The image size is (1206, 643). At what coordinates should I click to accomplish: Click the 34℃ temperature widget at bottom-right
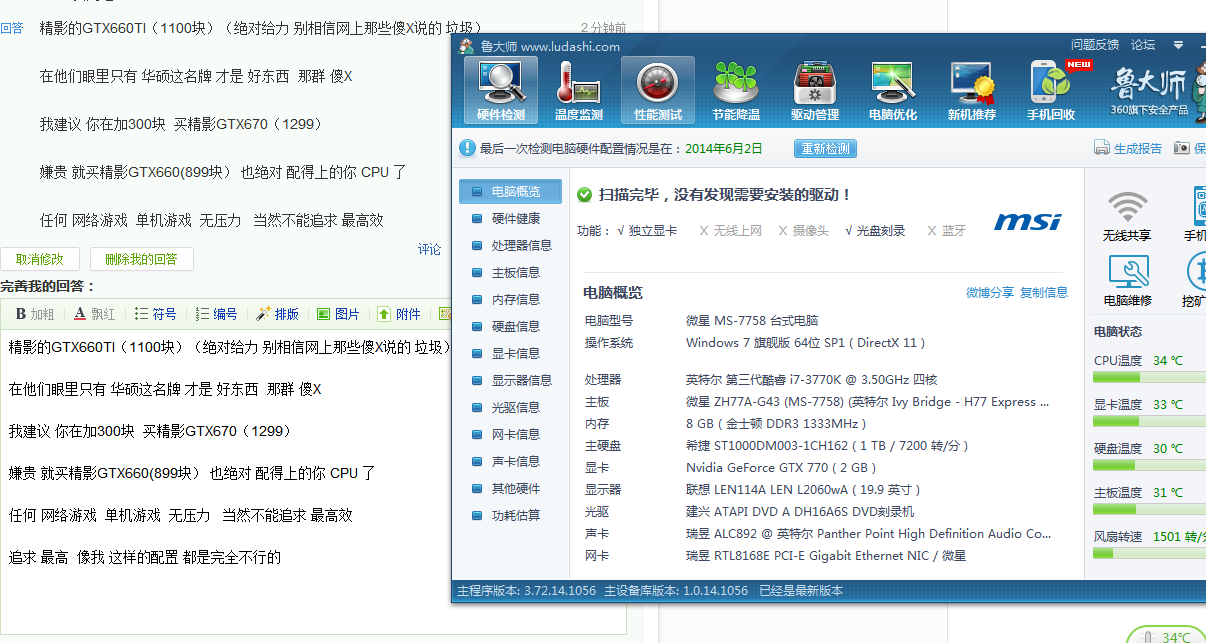pos(1166,636)
